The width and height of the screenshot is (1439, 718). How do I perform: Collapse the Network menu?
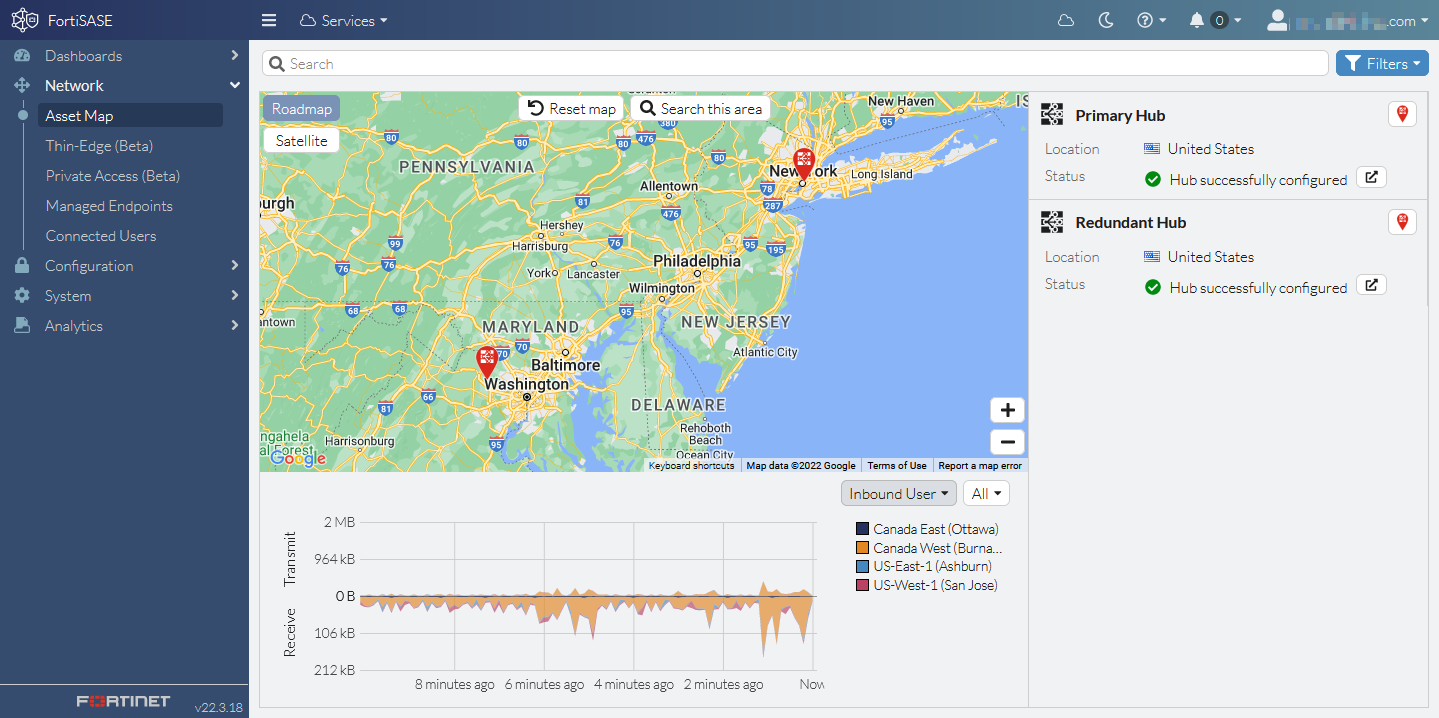(x=124, y=86)
